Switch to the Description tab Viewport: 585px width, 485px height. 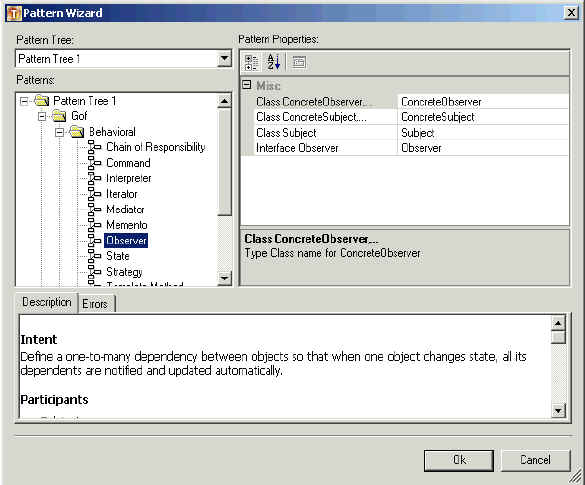pyautogui.click(x=47, y=302)
